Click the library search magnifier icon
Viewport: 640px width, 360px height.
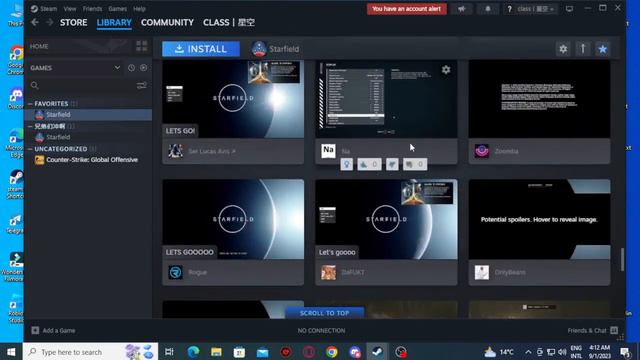[x=35, y=85]
